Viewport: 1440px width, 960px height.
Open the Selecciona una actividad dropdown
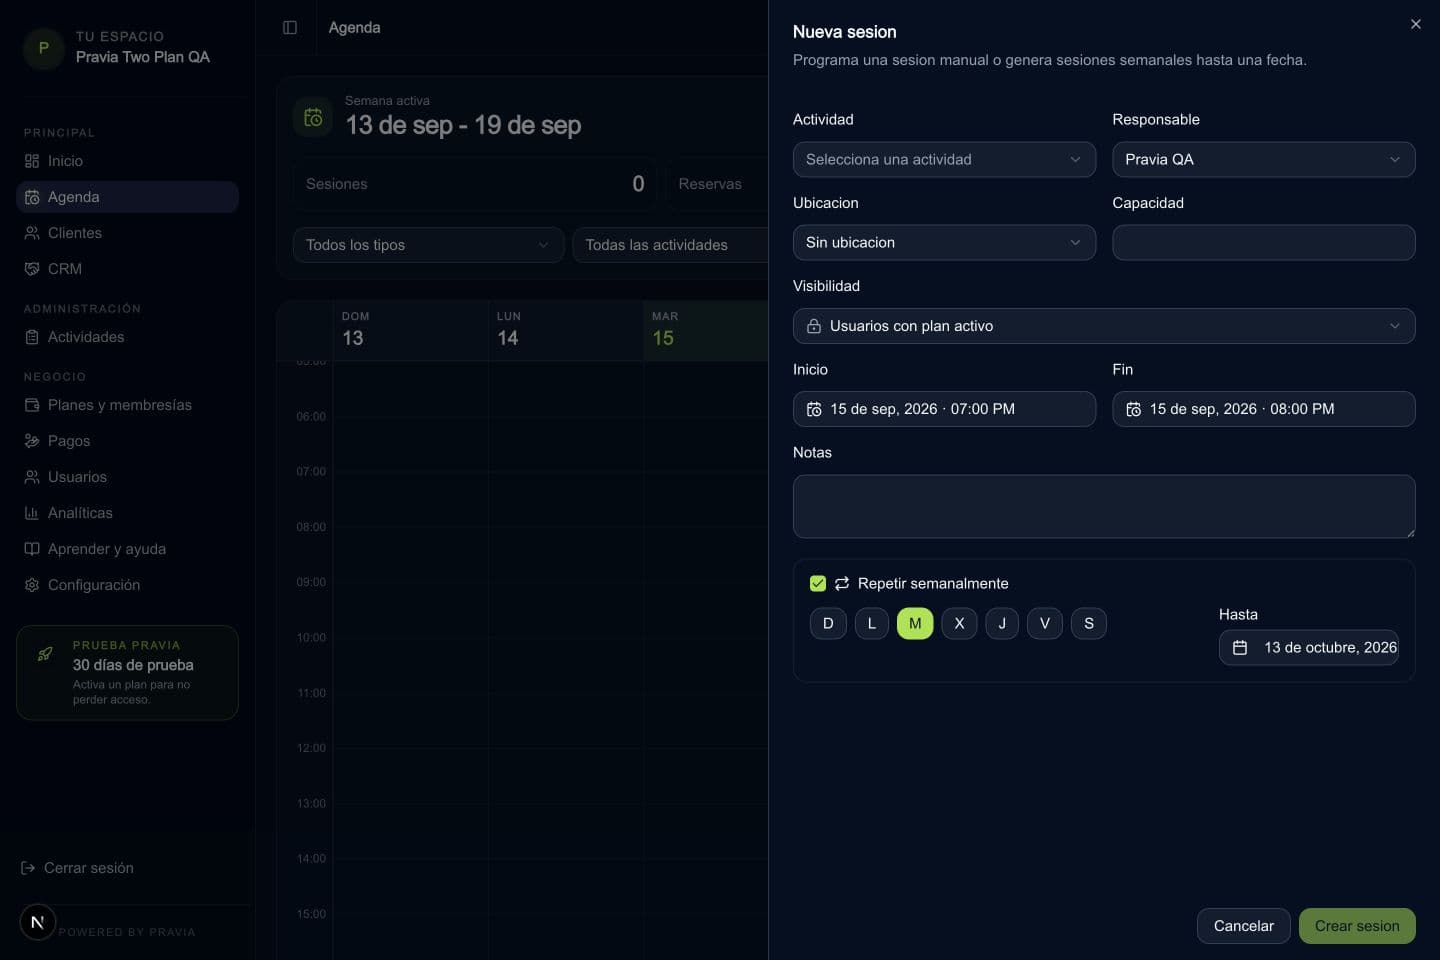click(x=944, y=159)
